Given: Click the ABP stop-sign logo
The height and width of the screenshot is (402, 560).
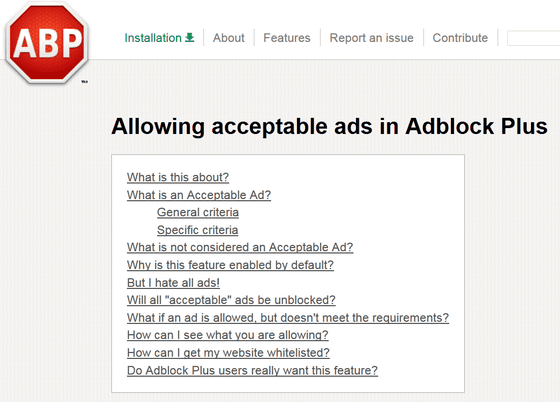Looking at the screenshot, I should pyautogui.click(x=47, y=43).
